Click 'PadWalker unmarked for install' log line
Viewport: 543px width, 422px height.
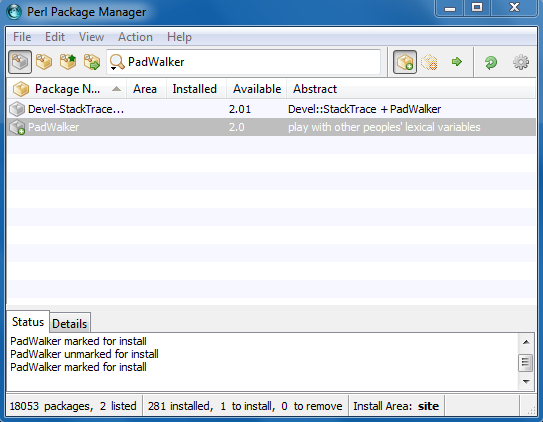pyautogui.click(x=84, y=354)
